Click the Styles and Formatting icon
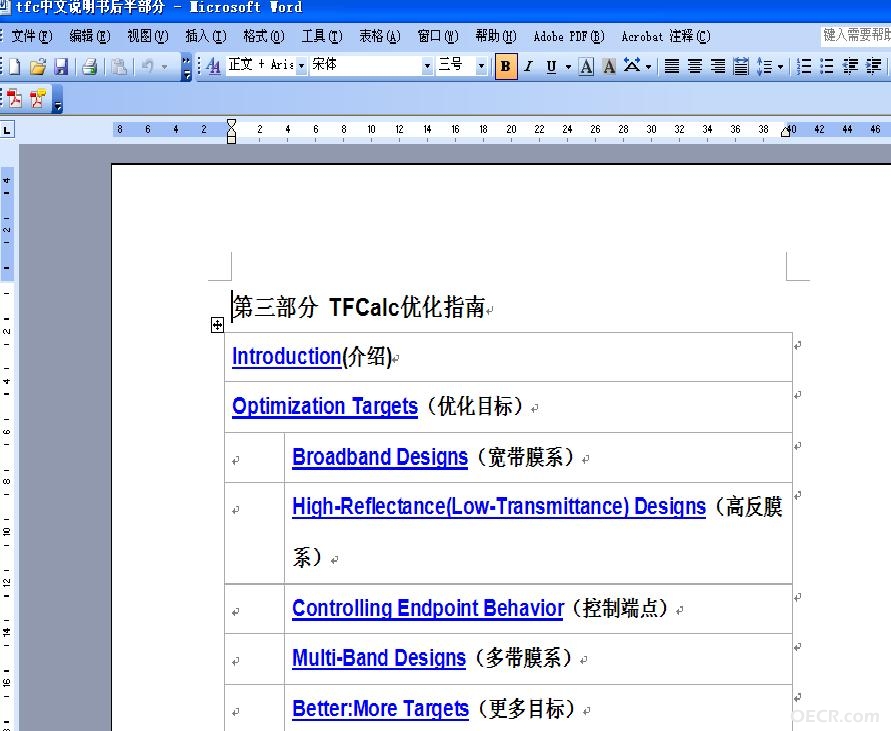 pyautogui.click(x=213, y=66)
